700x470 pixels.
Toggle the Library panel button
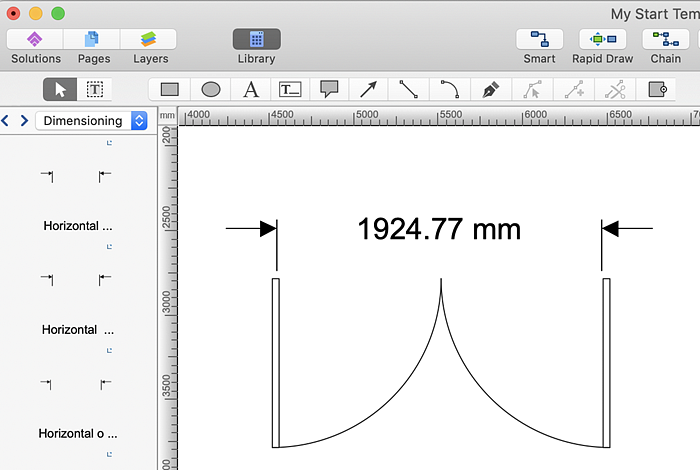click(256, 40)
